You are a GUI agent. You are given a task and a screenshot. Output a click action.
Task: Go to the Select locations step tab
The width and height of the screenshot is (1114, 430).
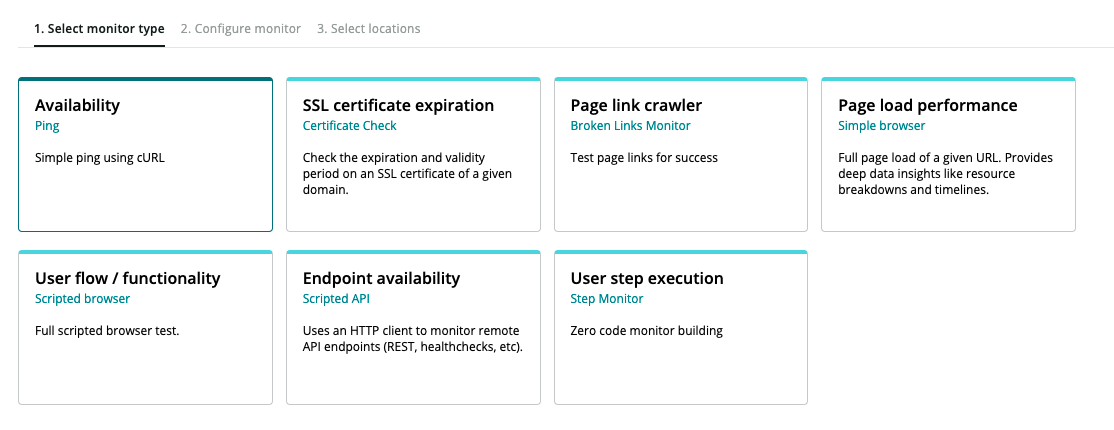[369, 29]
